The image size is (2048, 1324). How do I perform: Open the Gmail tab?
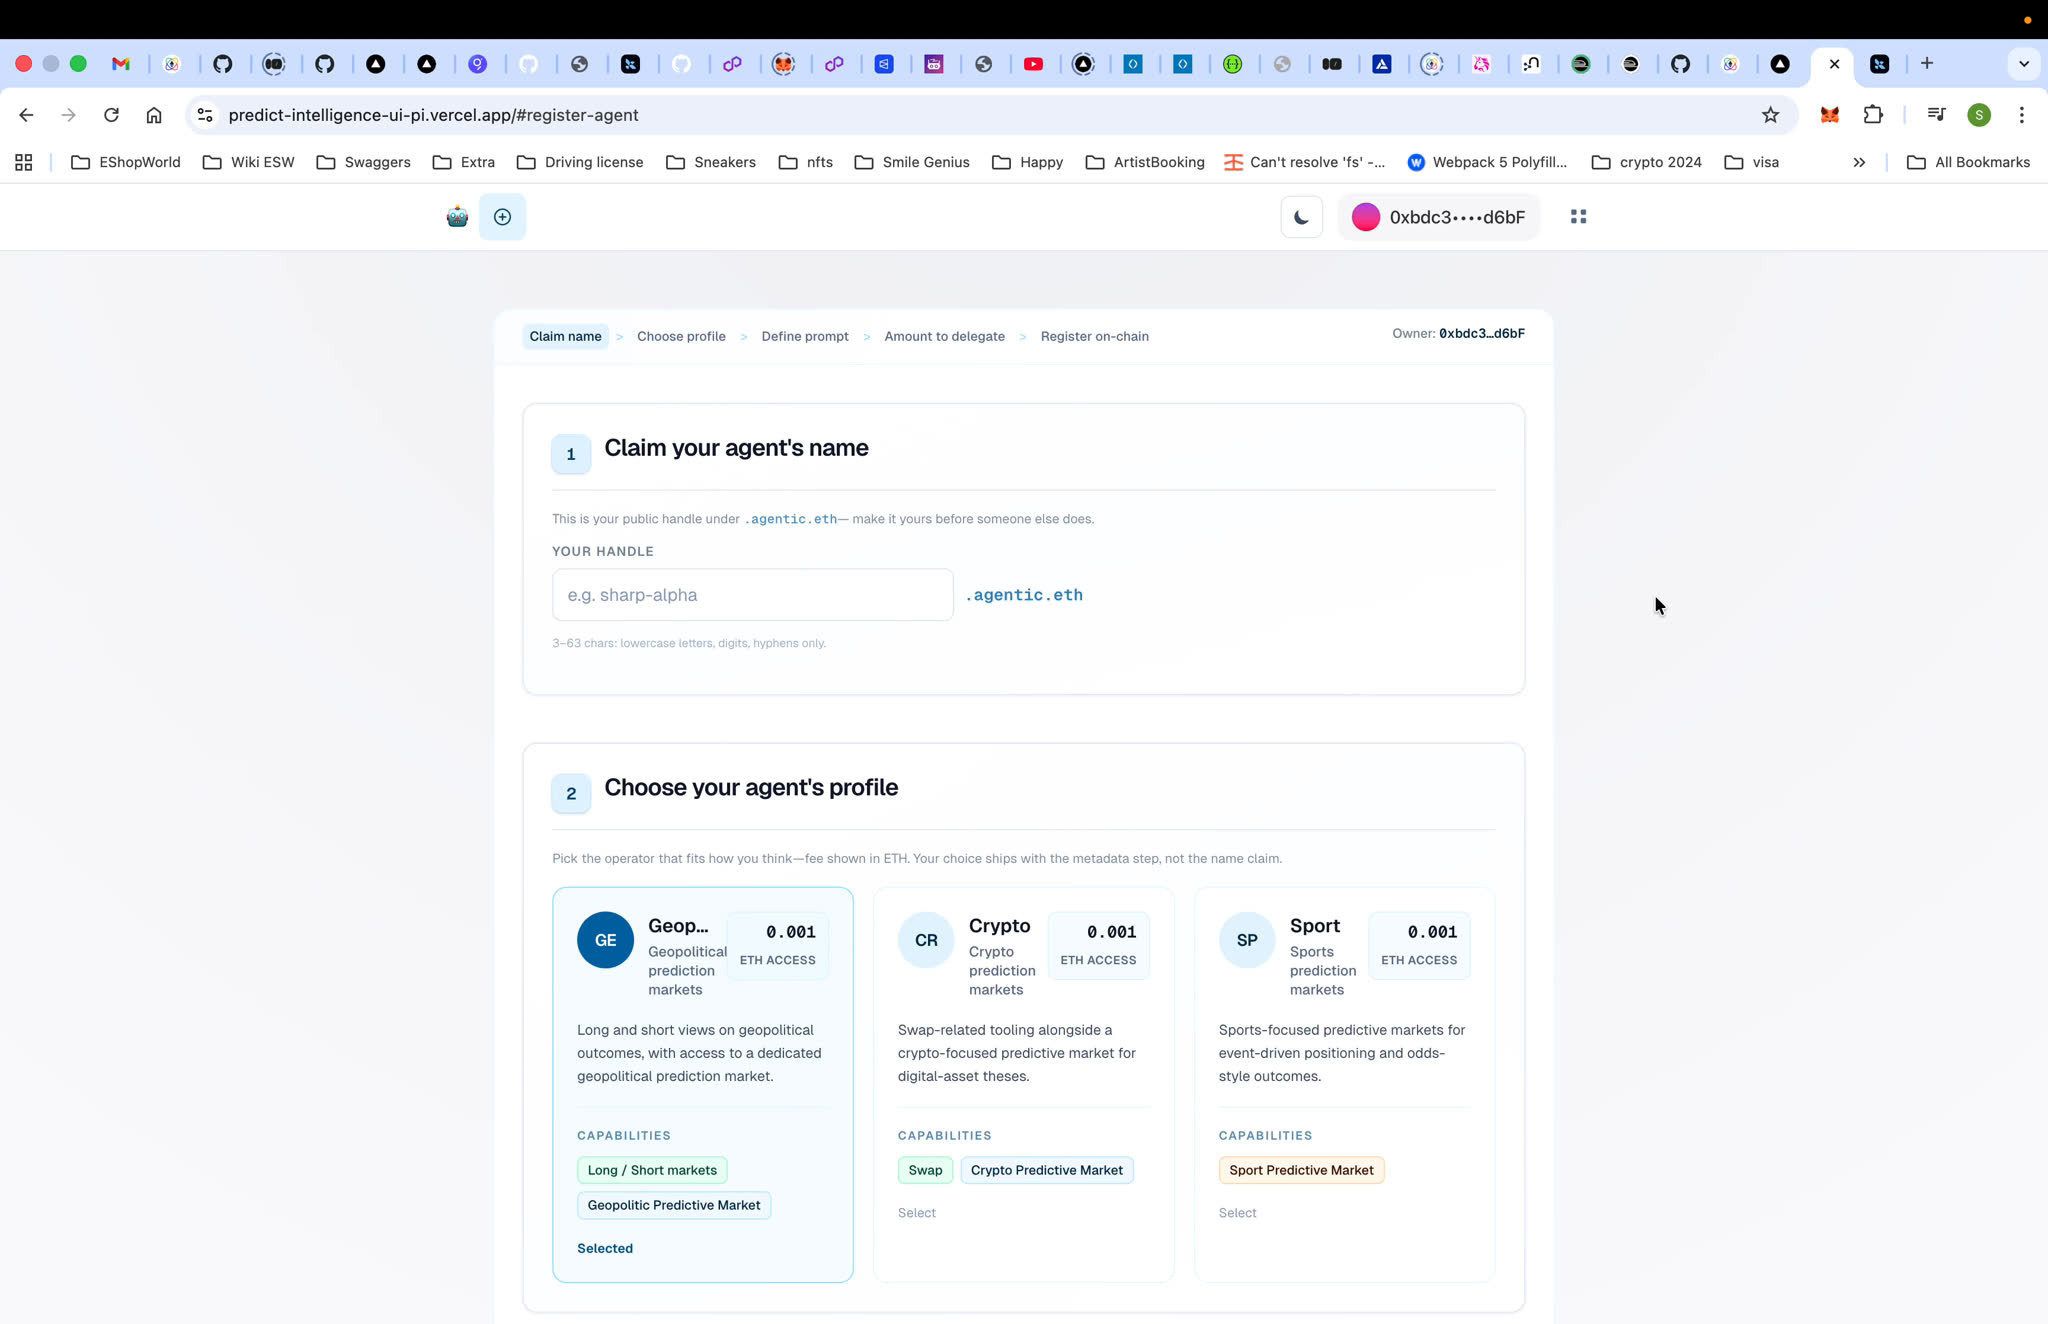(x=121, y=64)
